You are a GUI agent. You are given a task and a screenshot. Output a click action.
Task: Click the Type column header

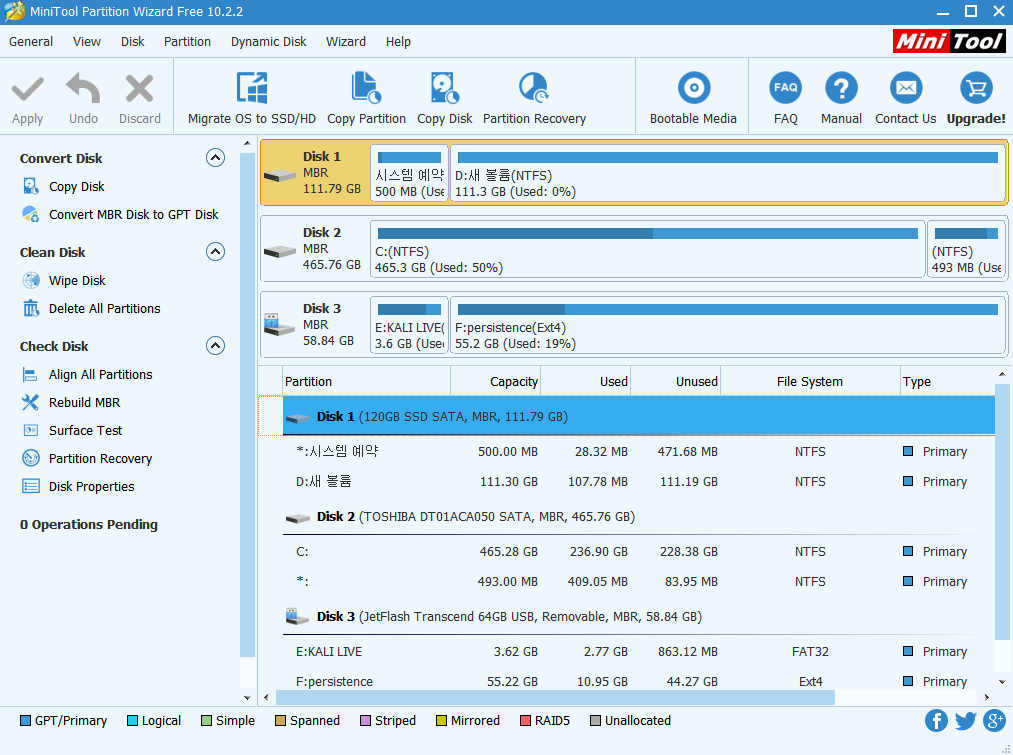point(947,382)
